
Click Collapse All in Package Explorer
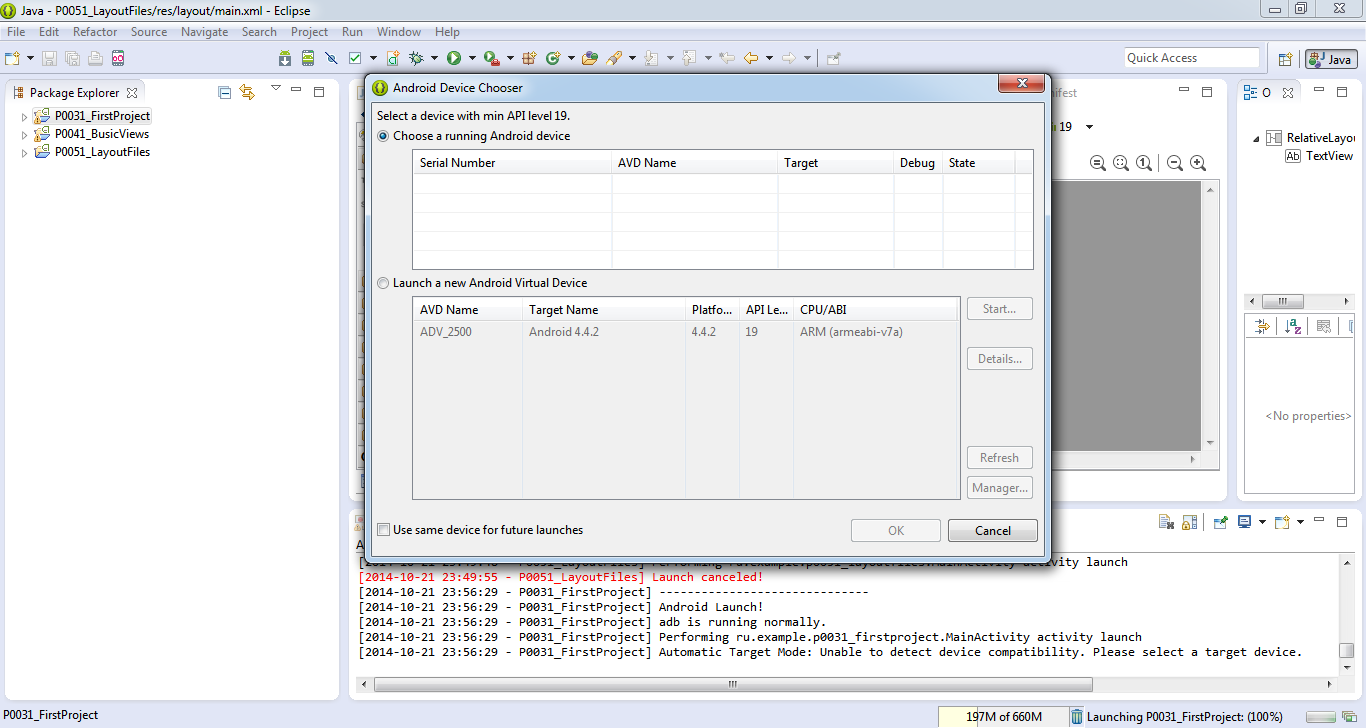click(225, 92)
